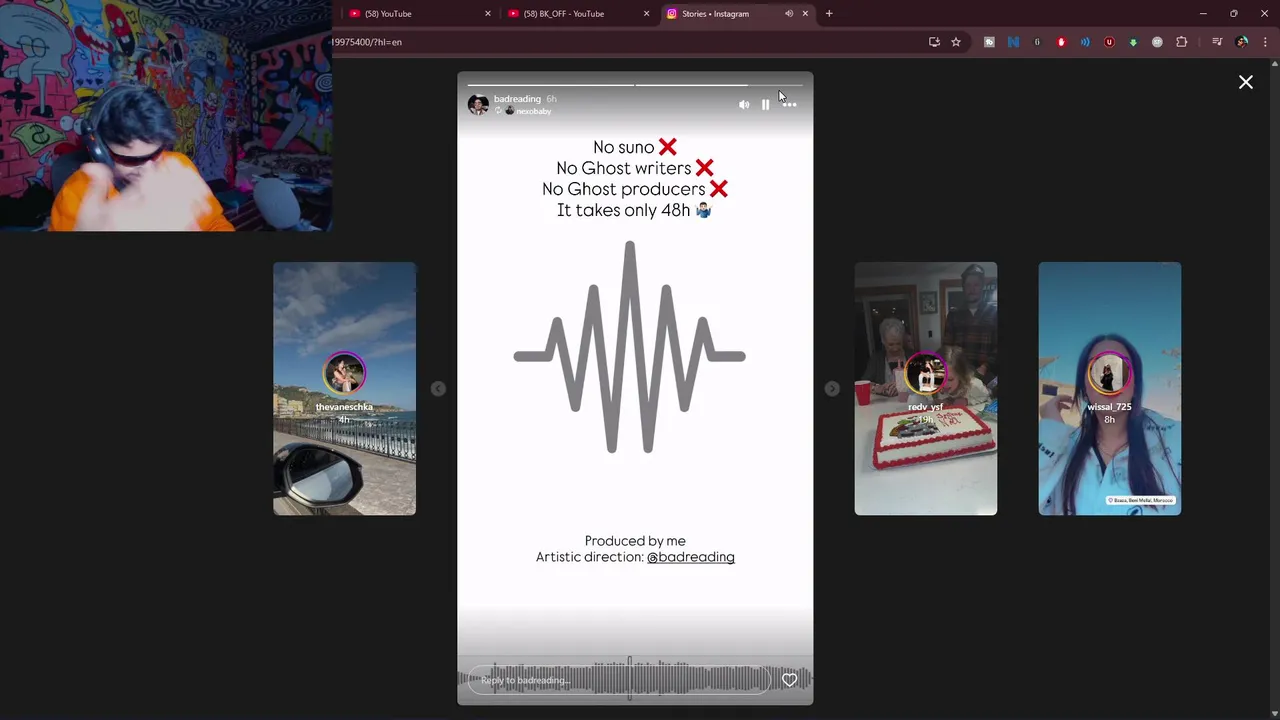The image size is (1280, 720).
Task: Click the first story progress bar segment
Action: (x=550, y=84)
